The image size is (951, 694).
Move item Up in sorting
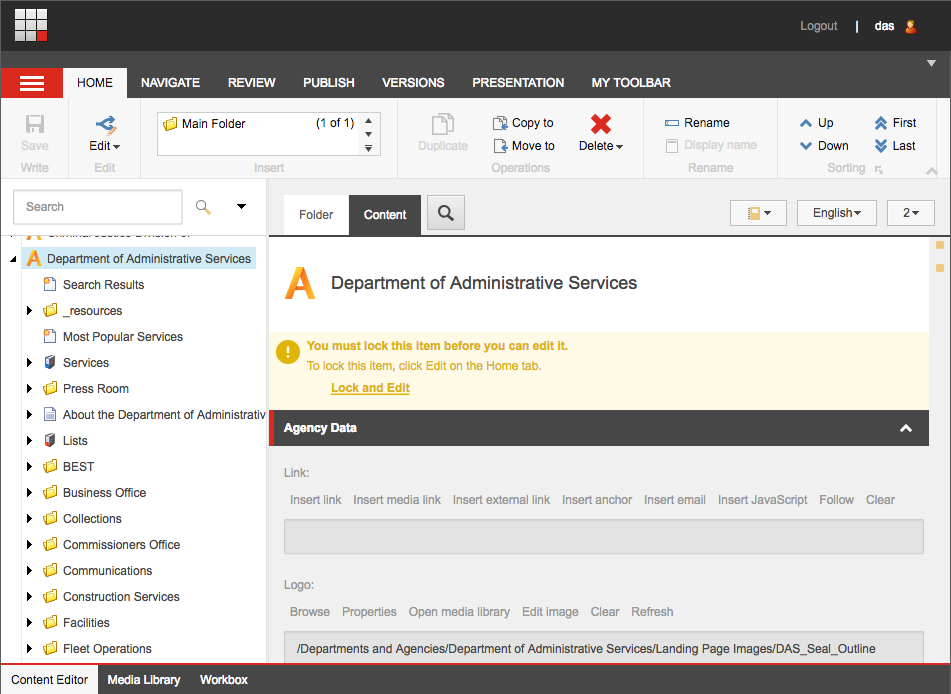[x=806, y=123]
